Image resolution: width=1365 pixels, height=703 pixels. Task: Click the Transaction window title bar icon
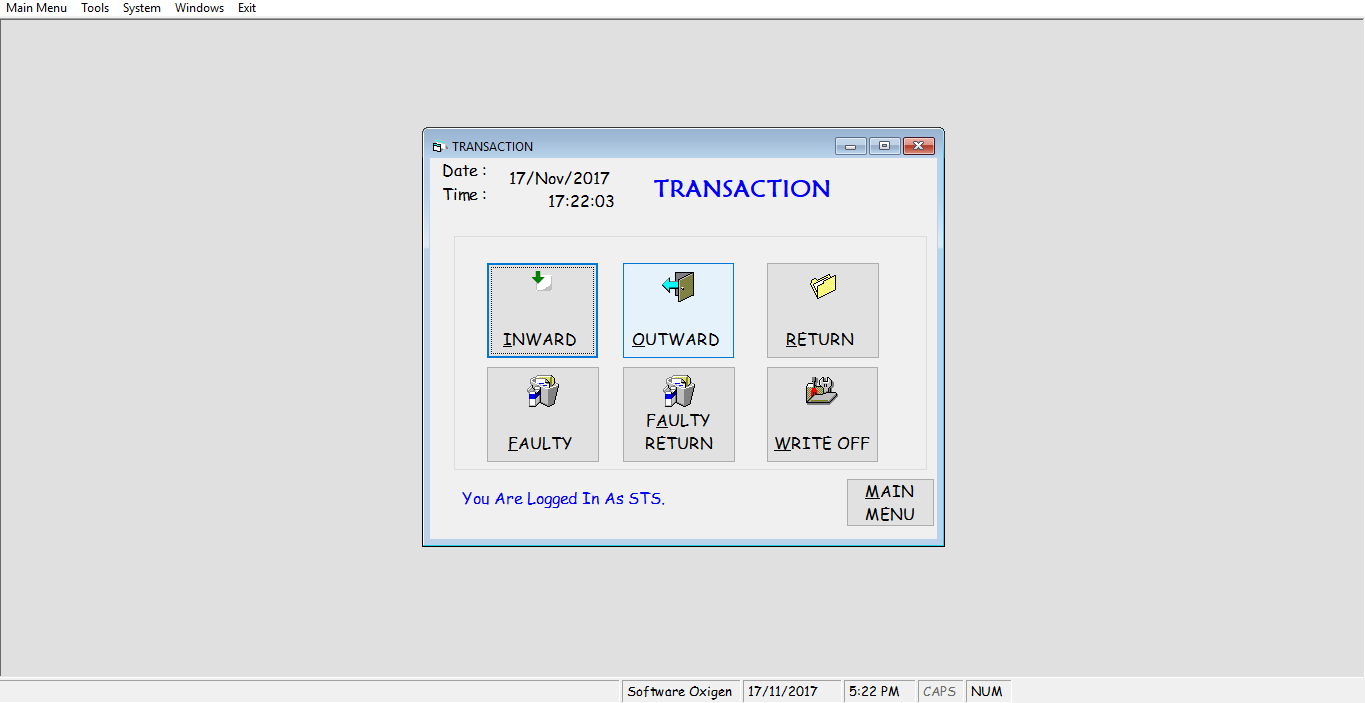coord(438,147)
